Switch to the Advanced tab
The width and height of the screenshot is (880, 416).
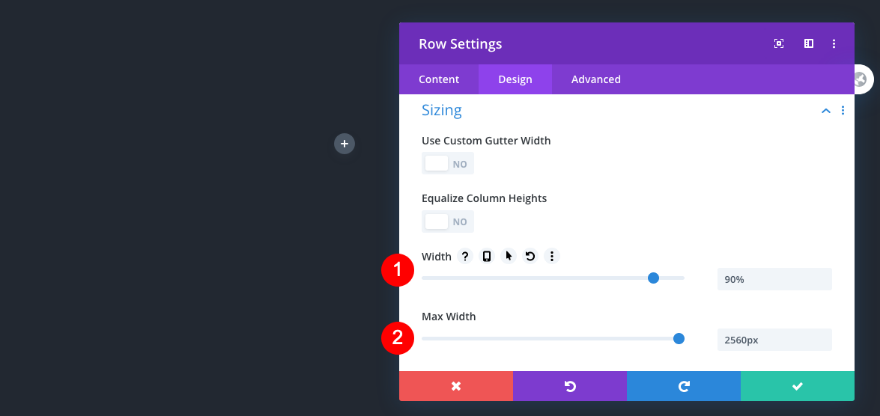tap(596, 79)
